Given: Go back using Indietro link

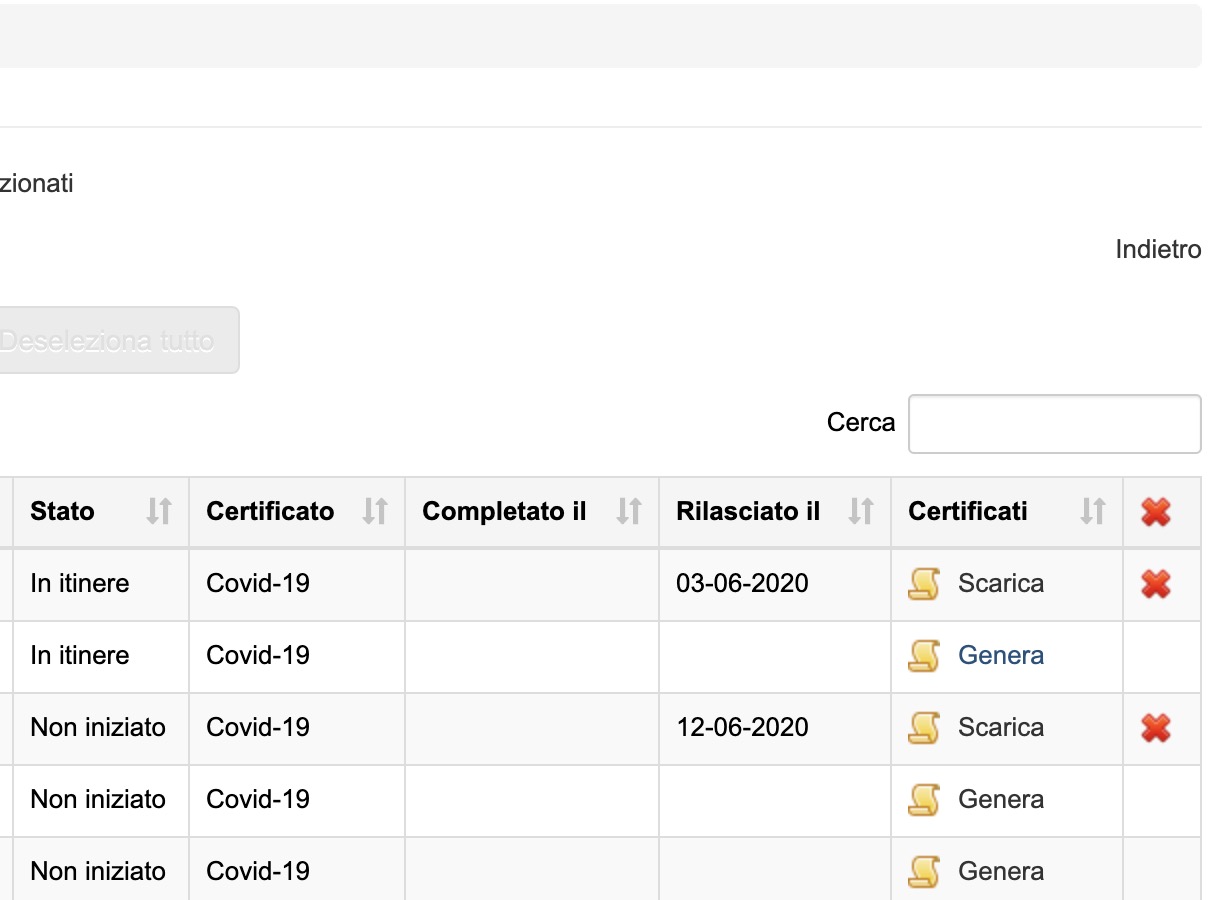Looking at the screenshot, I should click(1157, 249).
